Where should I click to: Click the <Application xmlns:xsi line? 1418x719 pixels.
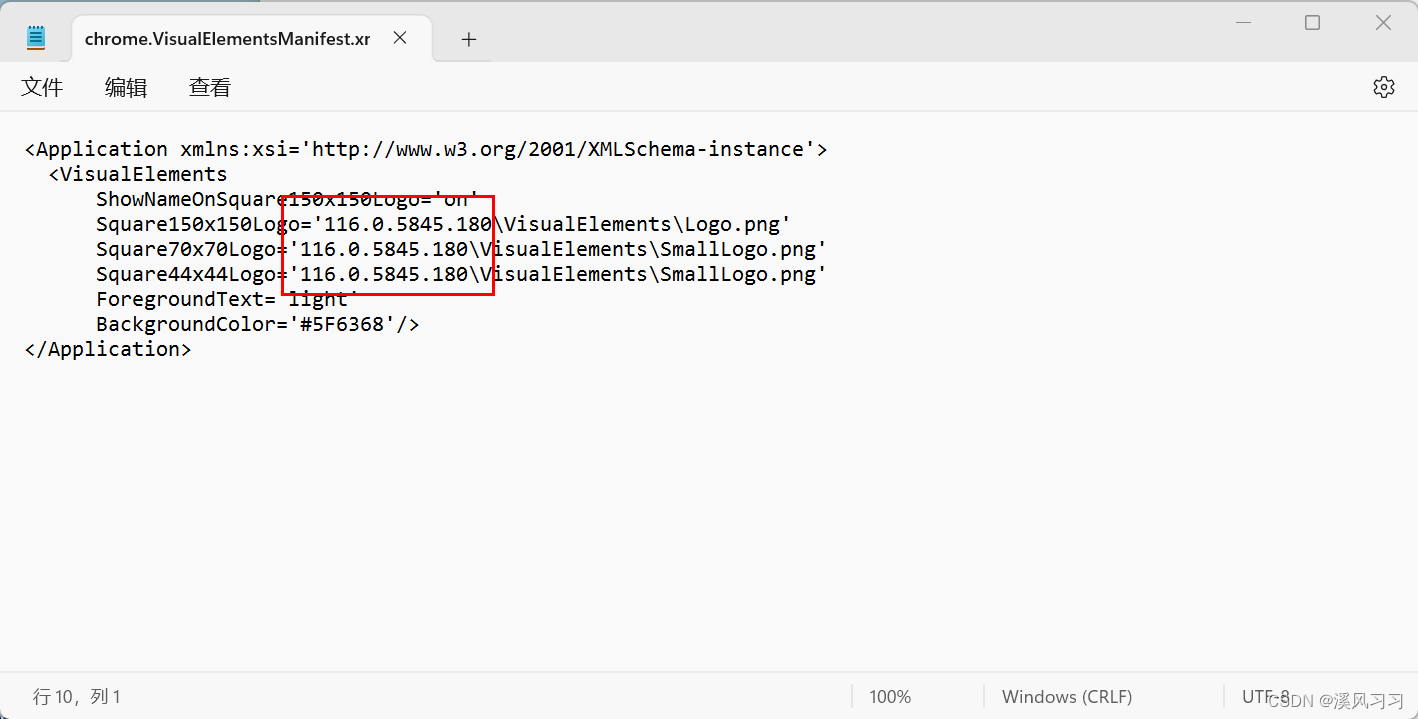click(x=426, y=149)
